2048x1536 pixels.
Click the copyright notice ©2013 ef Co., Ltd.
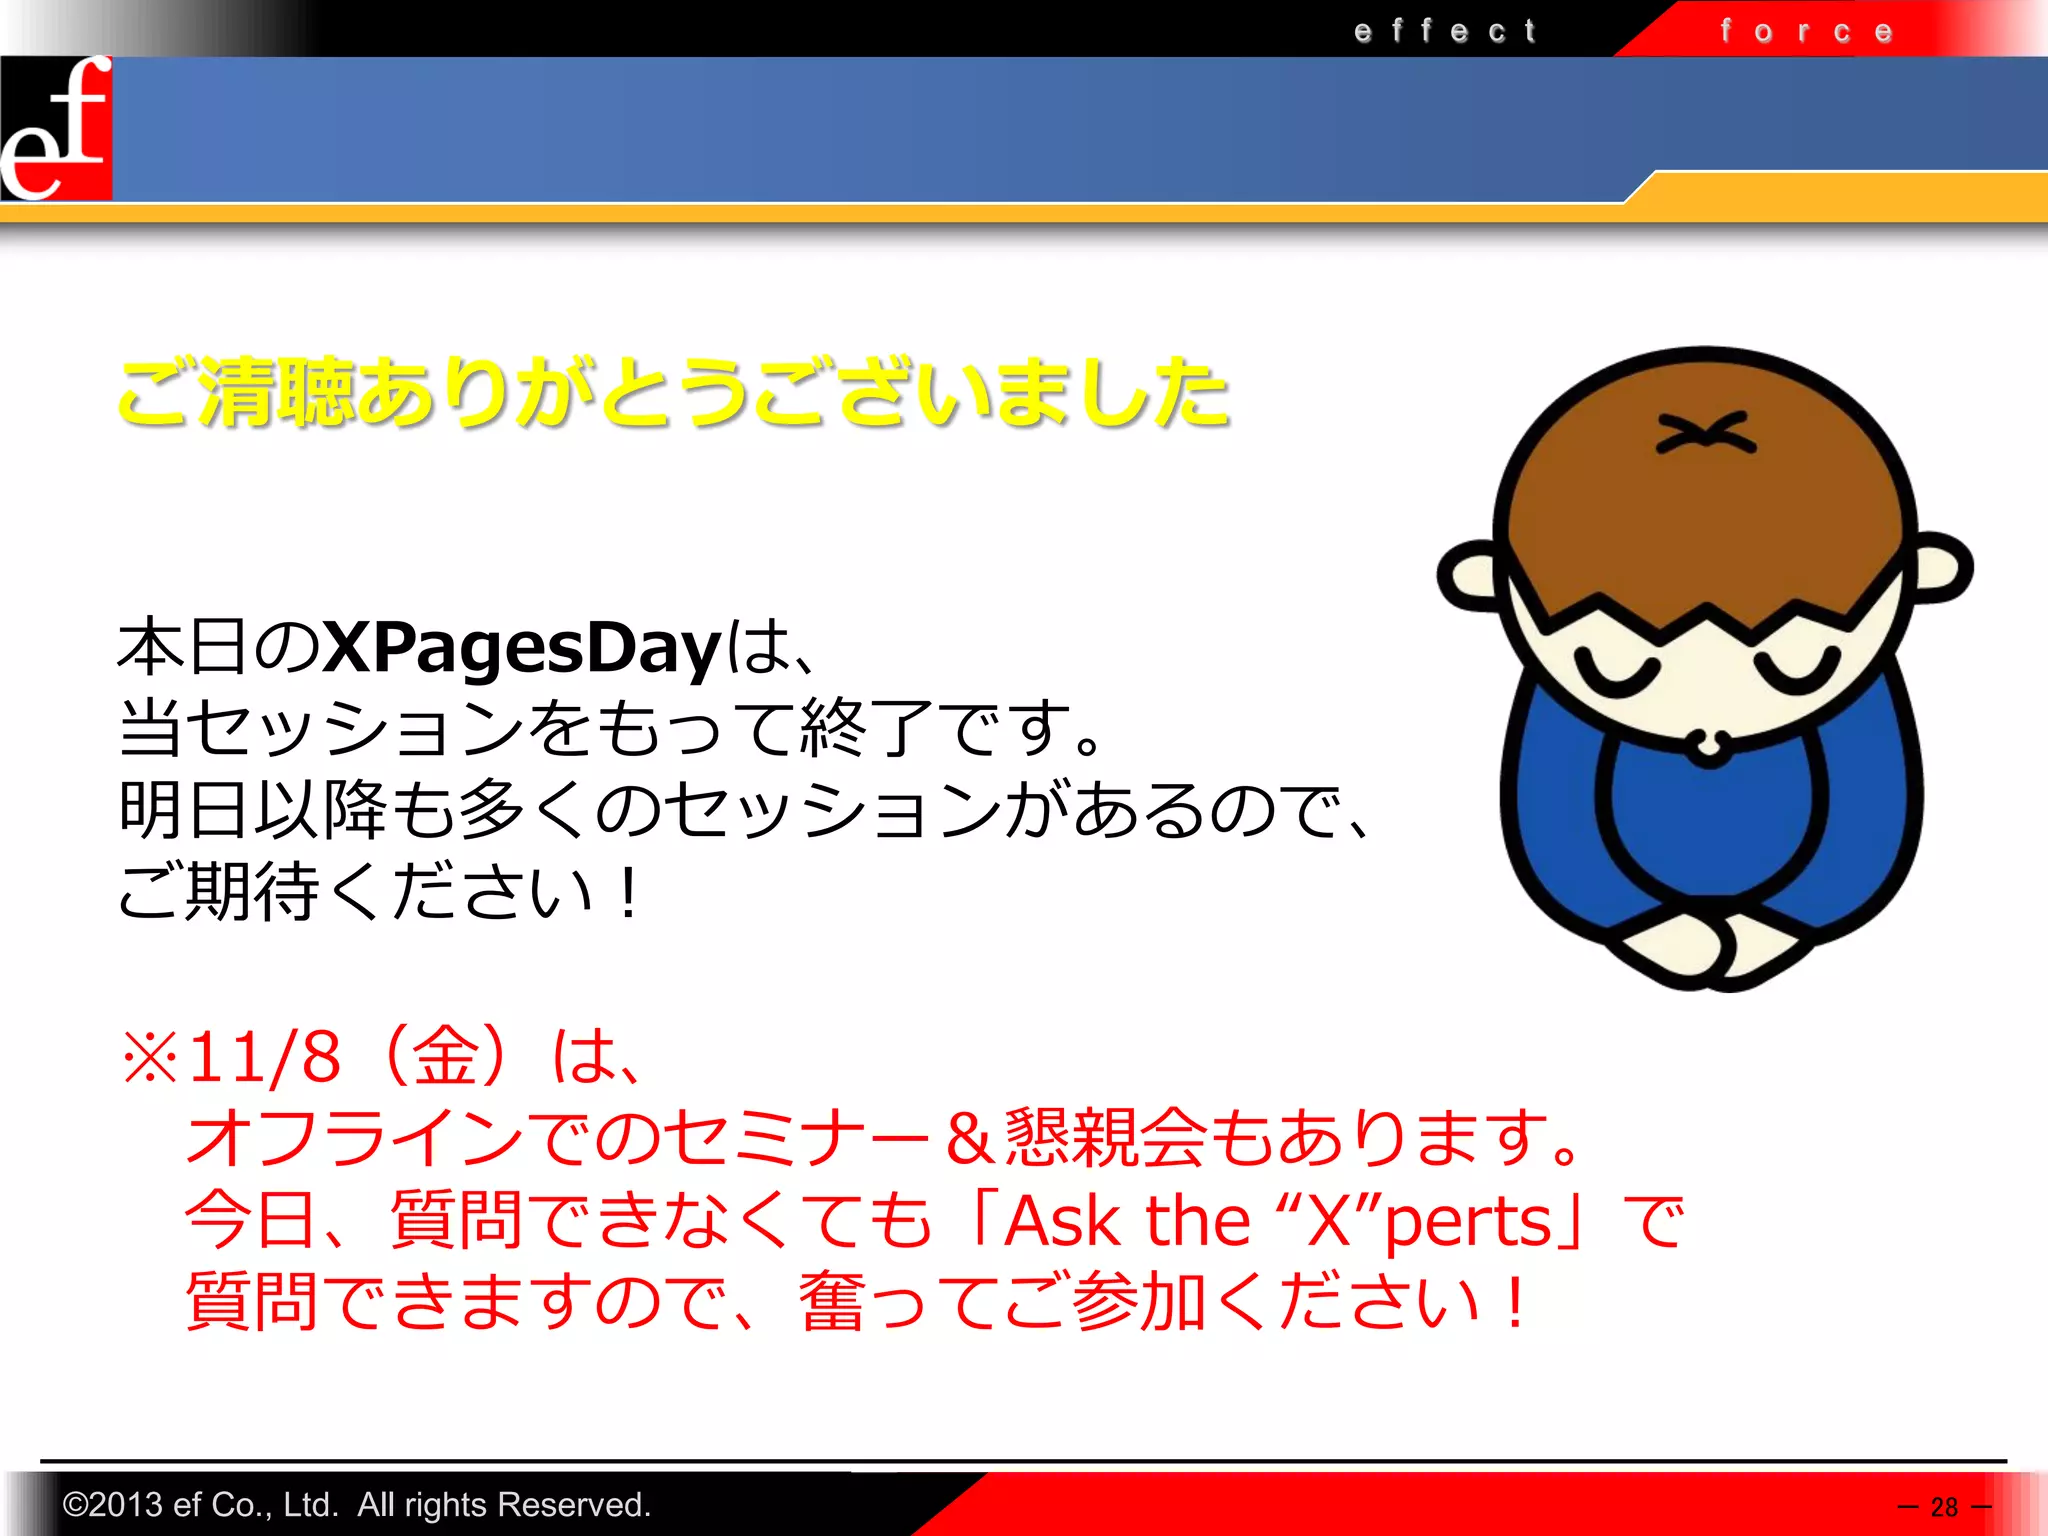[x=357, y=1504]
